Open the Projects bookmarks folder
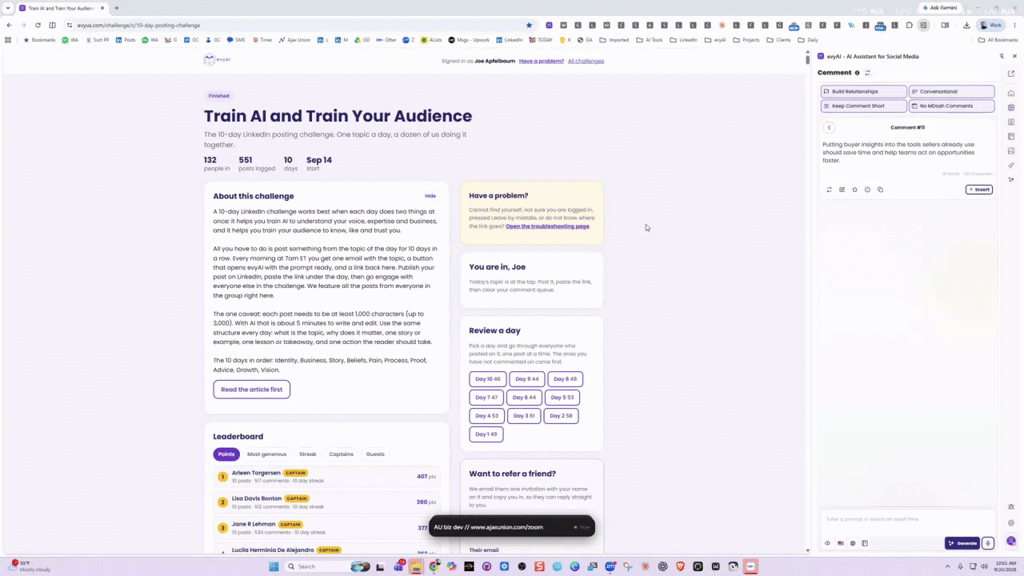Viewport: 1024px width, 576px height. click(746, 40)
